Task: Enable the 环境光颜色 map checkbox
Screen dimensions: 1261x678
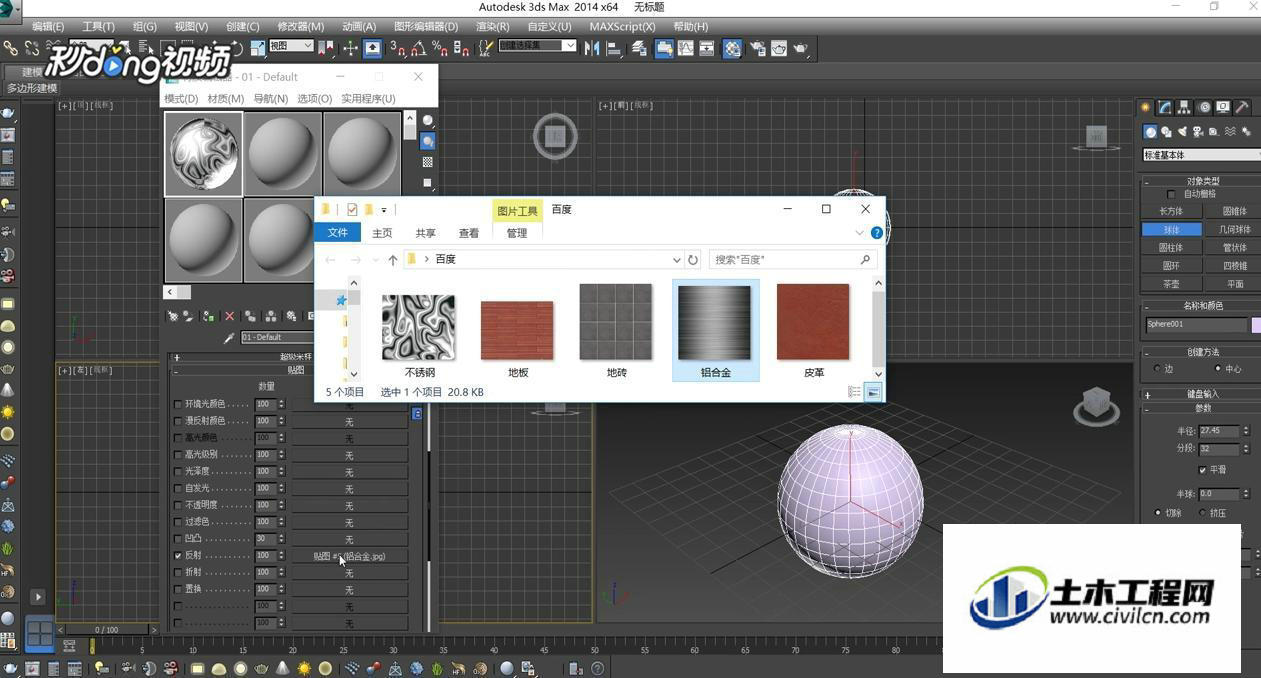Action: [x=178, y=404]
